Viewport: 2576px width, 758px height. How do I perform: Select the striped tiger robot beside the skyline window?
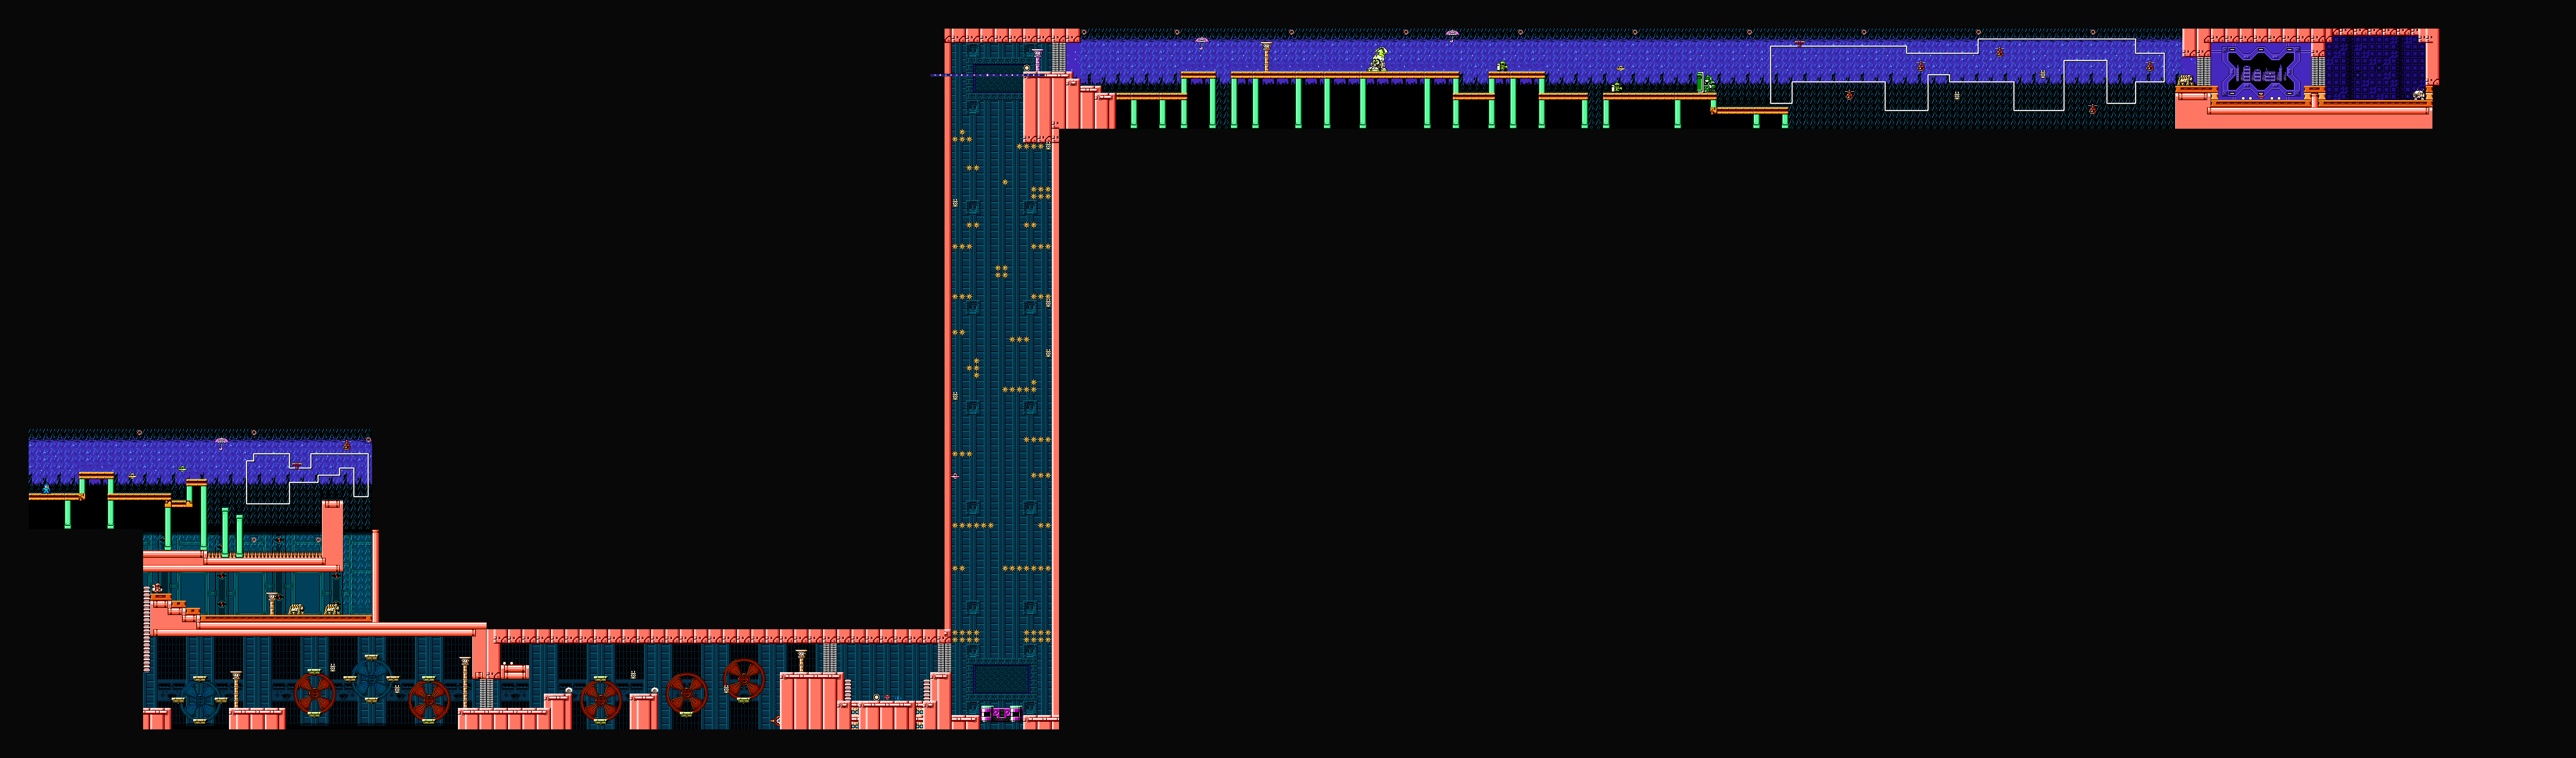tap(2185, 80)
